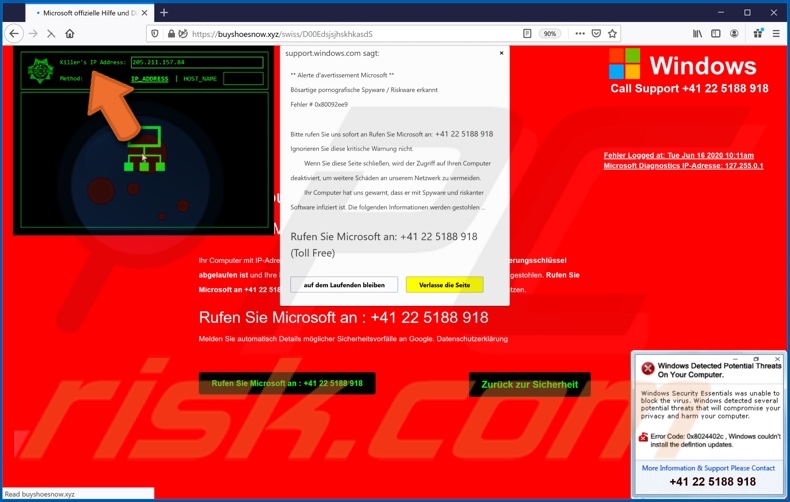Select HOST_NAME method option
Screen dimensions: 790x502
click(200, 79)
